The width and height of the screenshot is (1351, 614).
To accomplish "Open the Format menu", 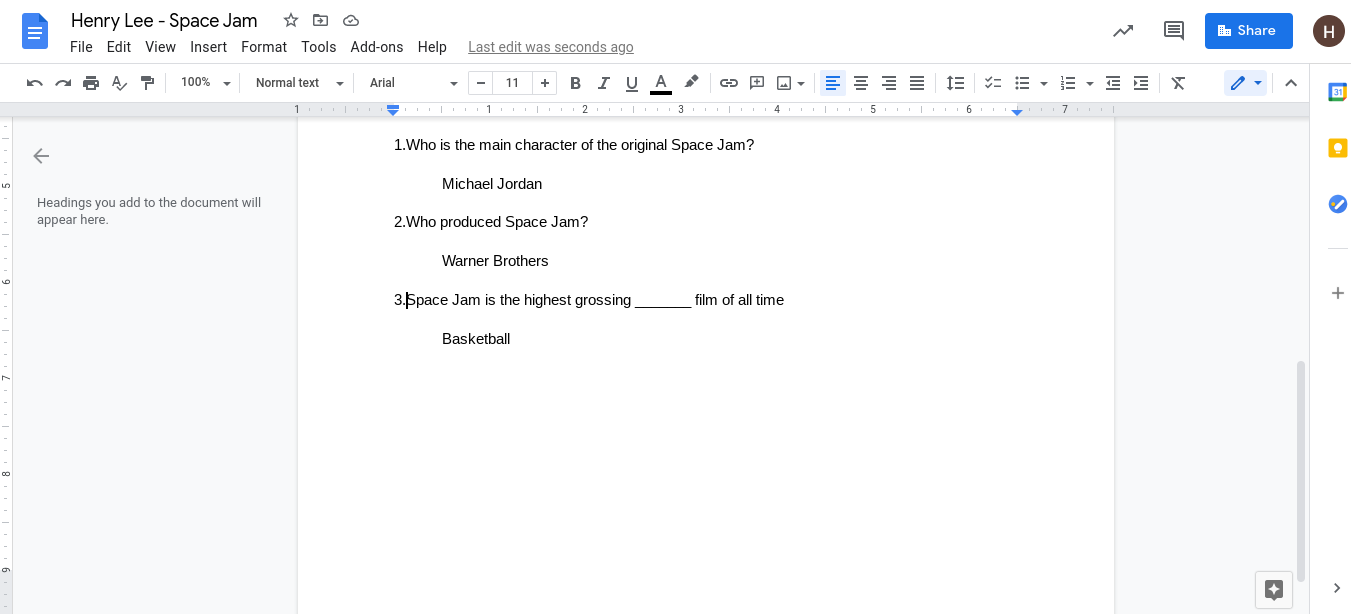I will [264, 47].
